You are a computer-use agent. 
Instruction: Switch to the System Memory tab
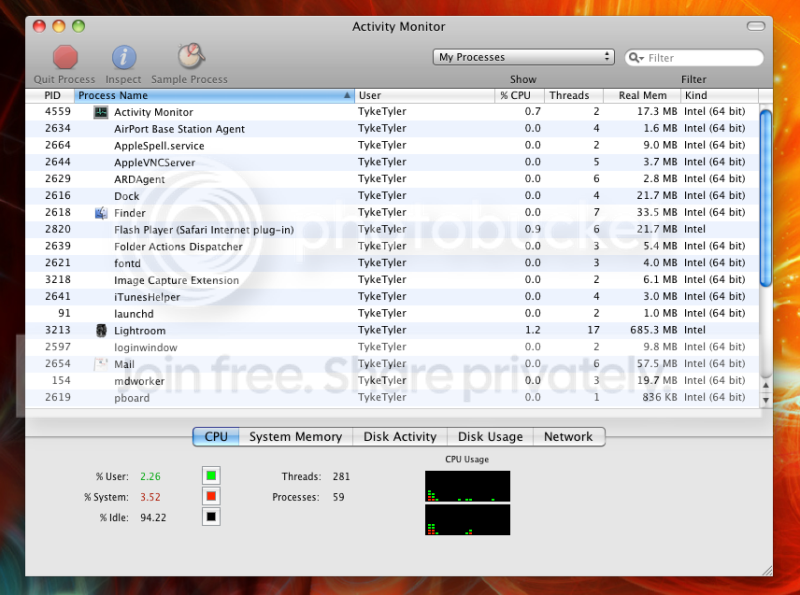click(x=295, y=437)
